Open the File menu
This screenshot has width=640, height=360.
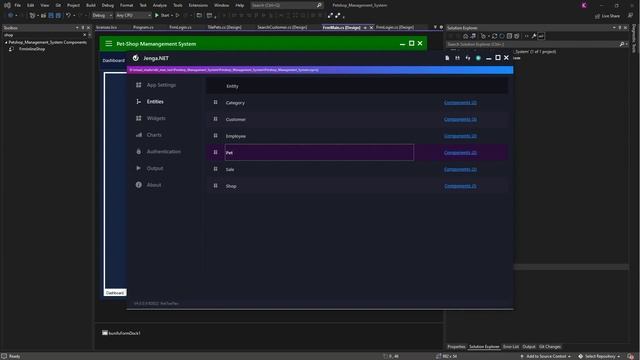pyautogui.click(x=17, y=5)
